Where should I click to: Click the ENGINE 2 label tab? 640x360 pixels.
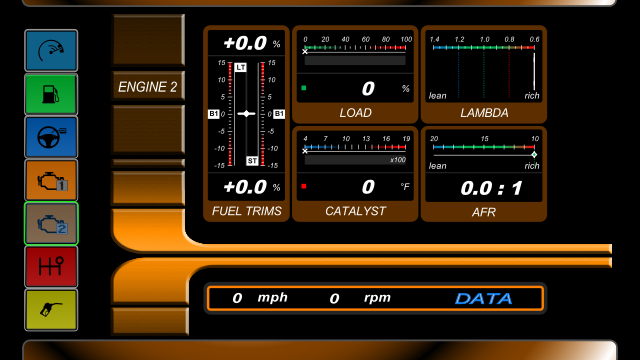click(148, 87)
